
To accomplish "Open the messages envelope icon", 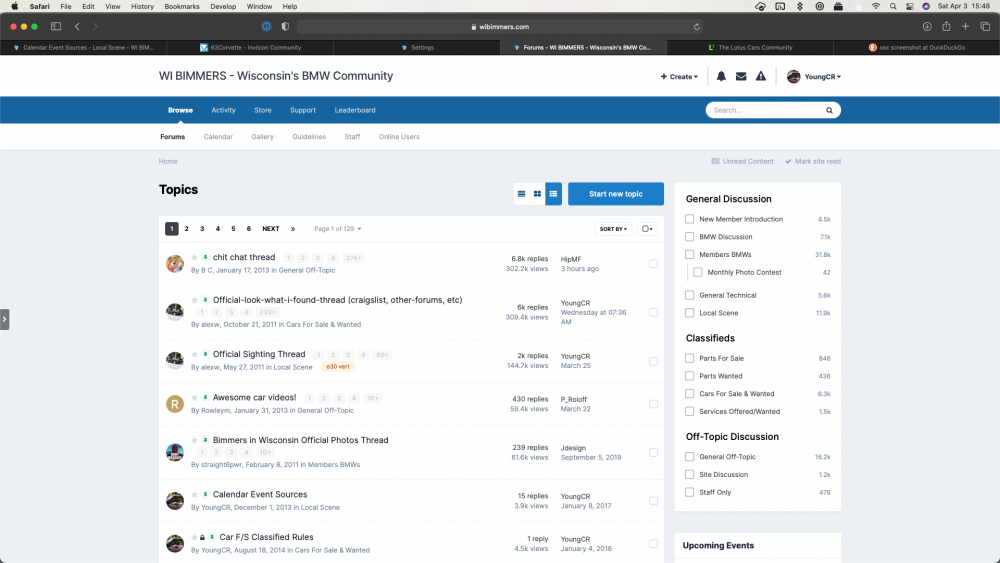I will click(741, 77).
